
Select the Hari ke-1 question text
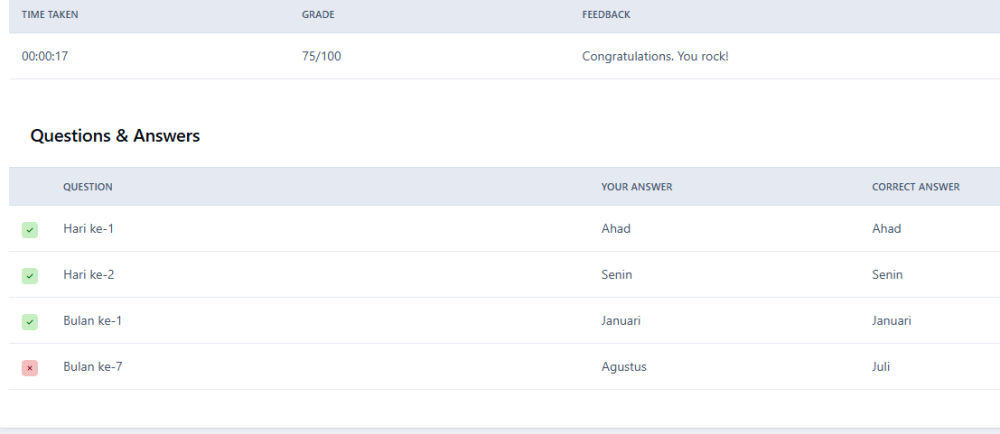click(x=89, y=229)
